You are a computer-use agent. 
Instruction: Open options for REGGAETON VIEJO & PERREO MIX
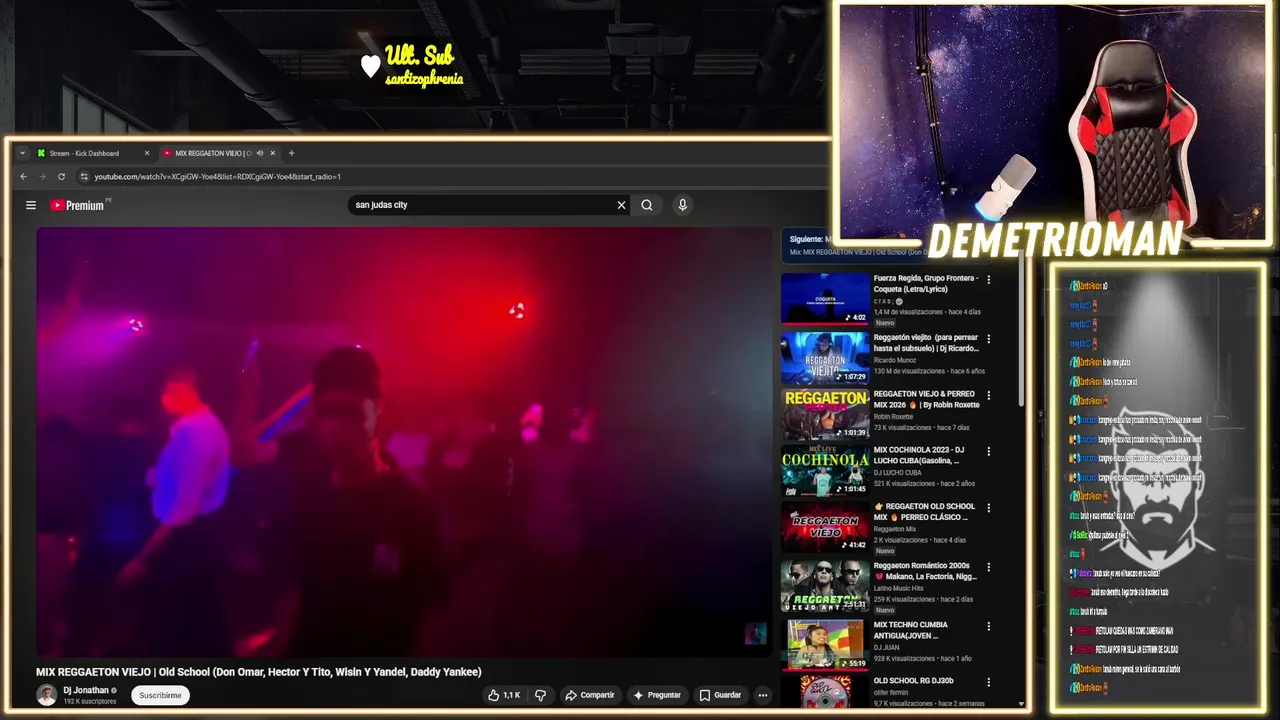989,395
